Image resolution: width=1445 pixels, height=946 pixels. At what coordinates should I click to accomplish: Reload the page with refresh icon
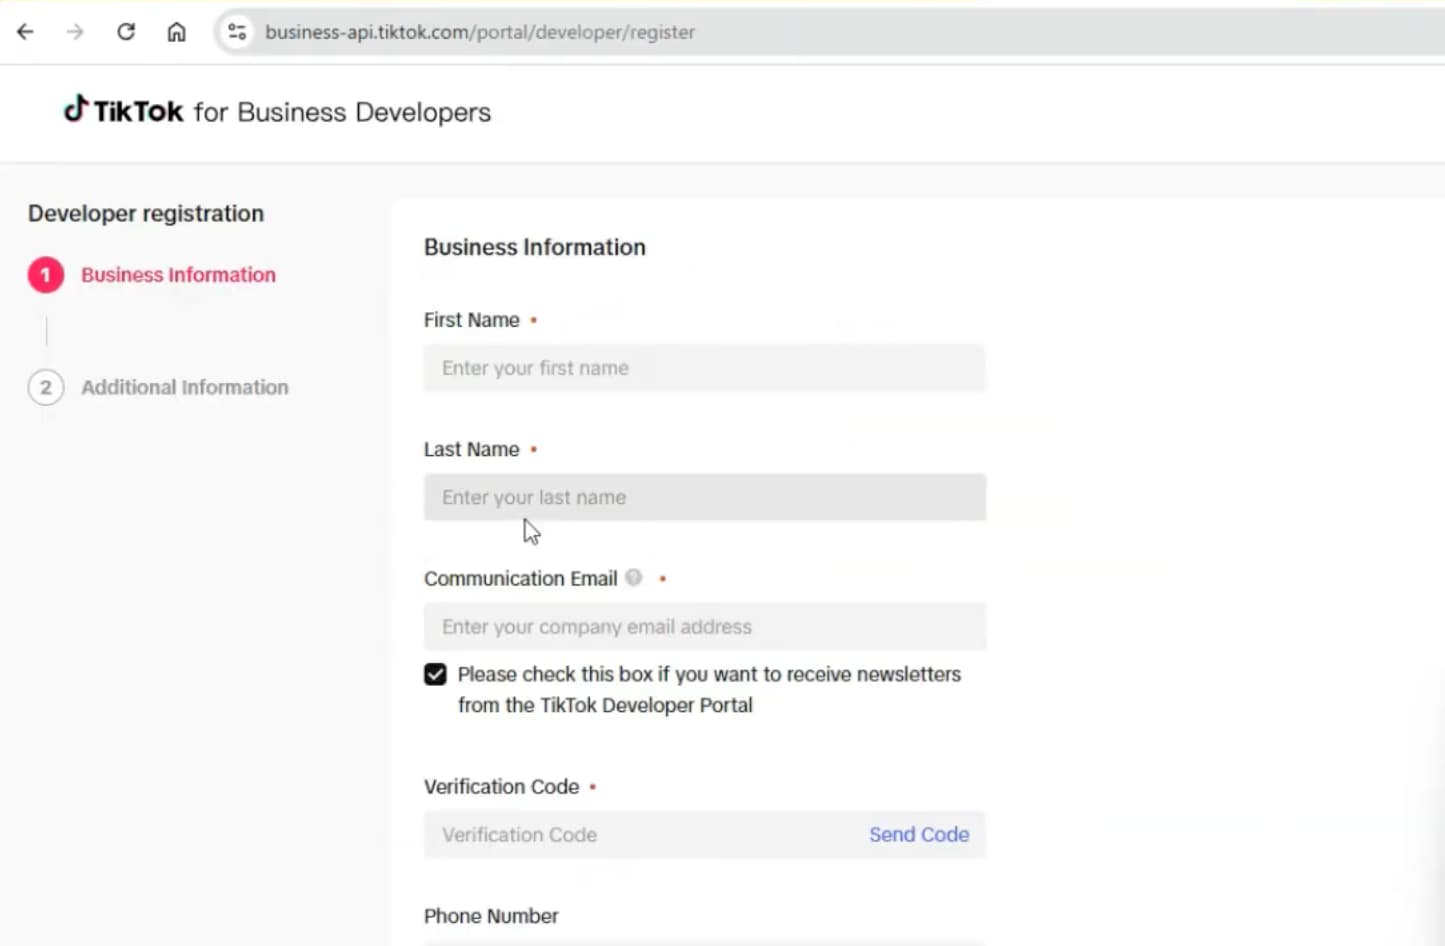tap(126, 32)
